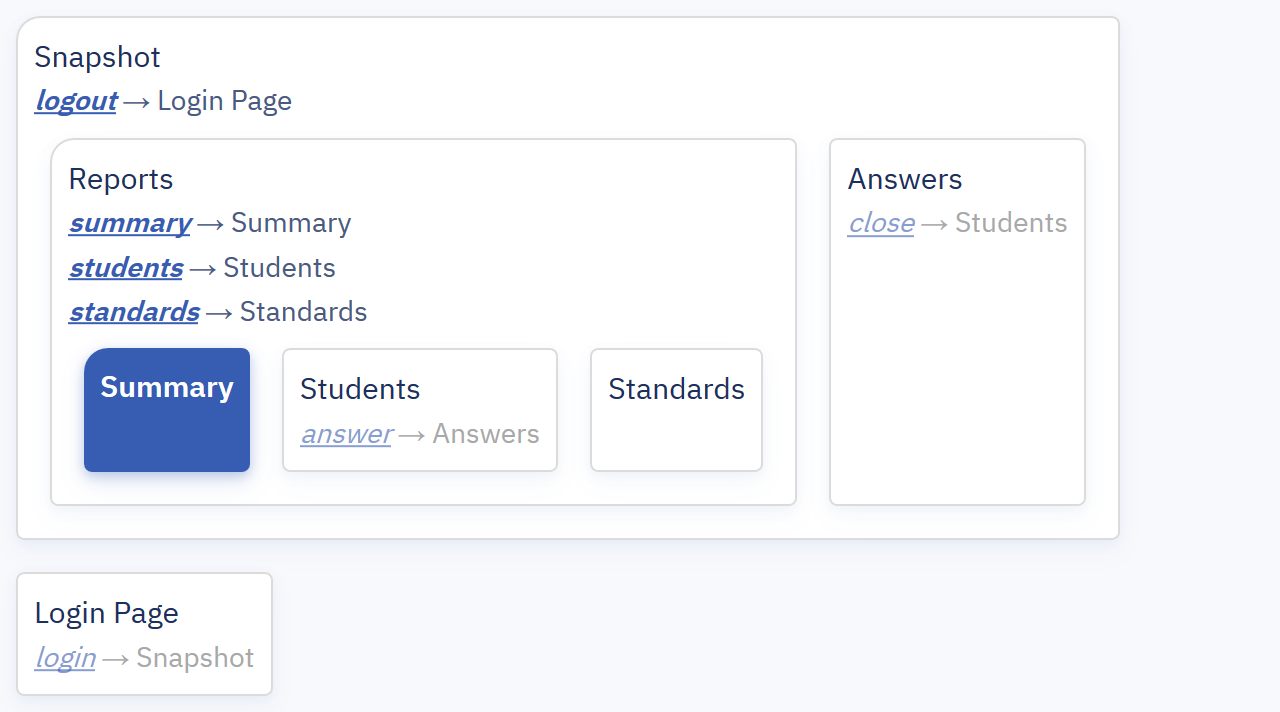The image size is (1280, 712).
Task: Select the Students state box title
Action: coord(360,389)
